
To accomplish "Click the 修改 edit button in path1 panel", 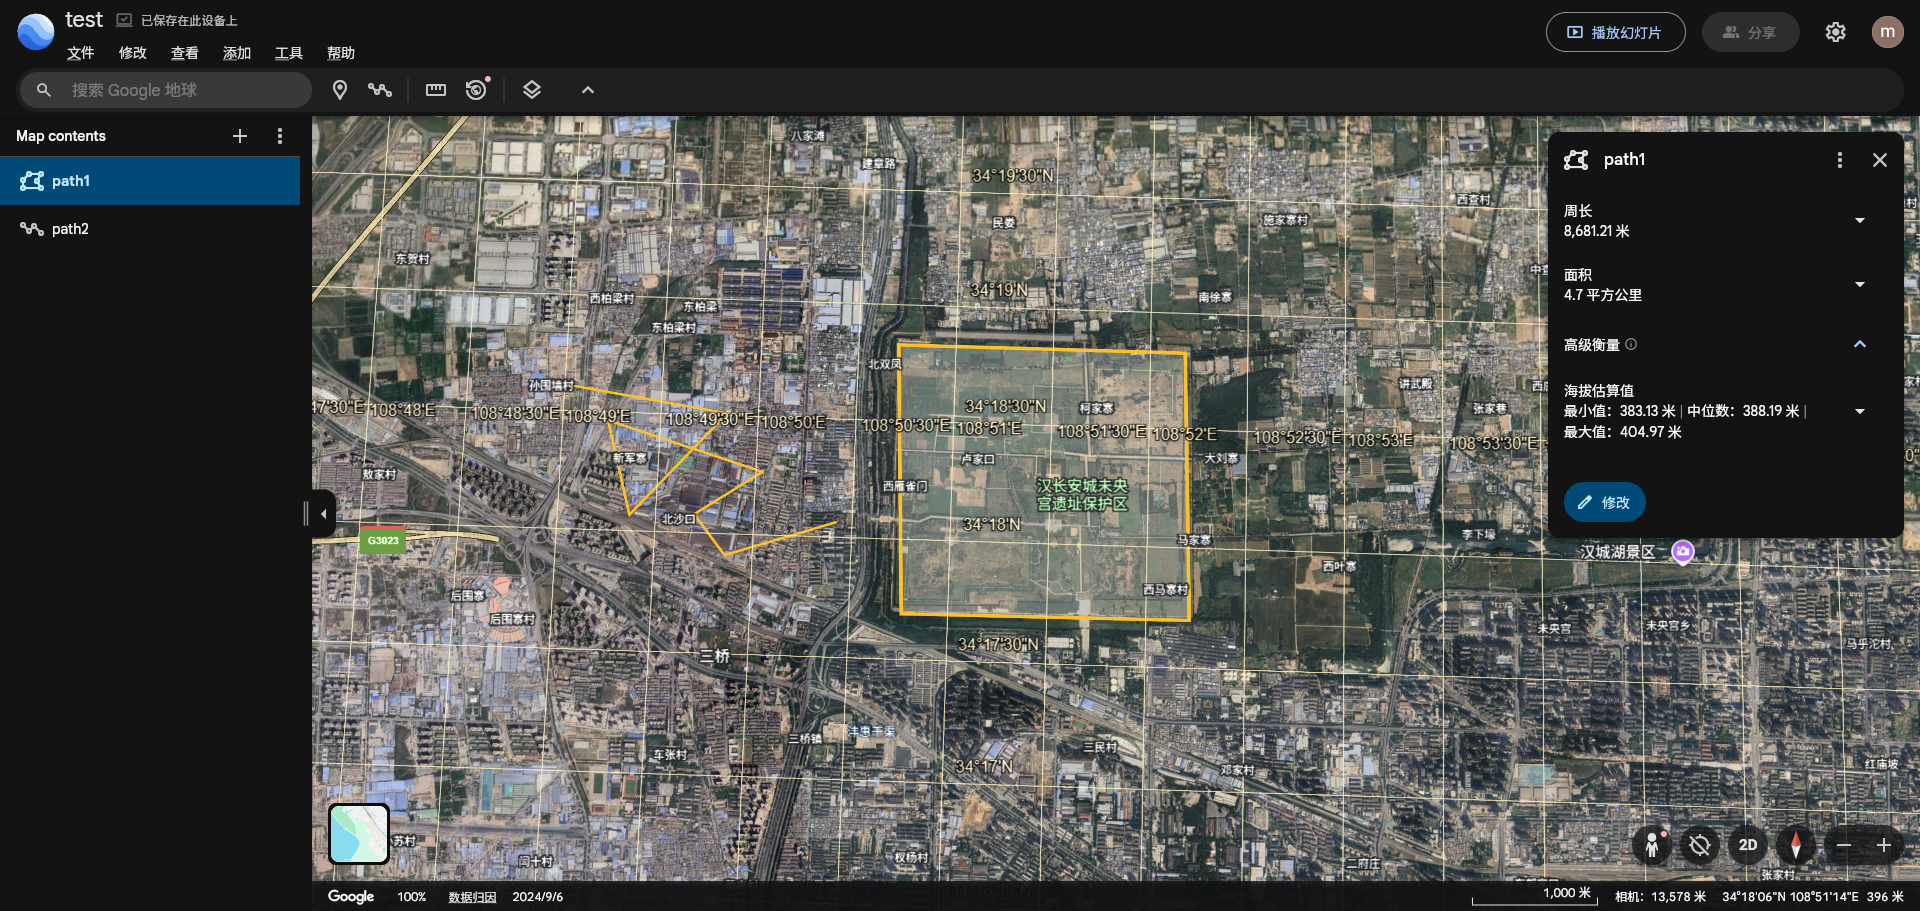I will click(1604, 502).
